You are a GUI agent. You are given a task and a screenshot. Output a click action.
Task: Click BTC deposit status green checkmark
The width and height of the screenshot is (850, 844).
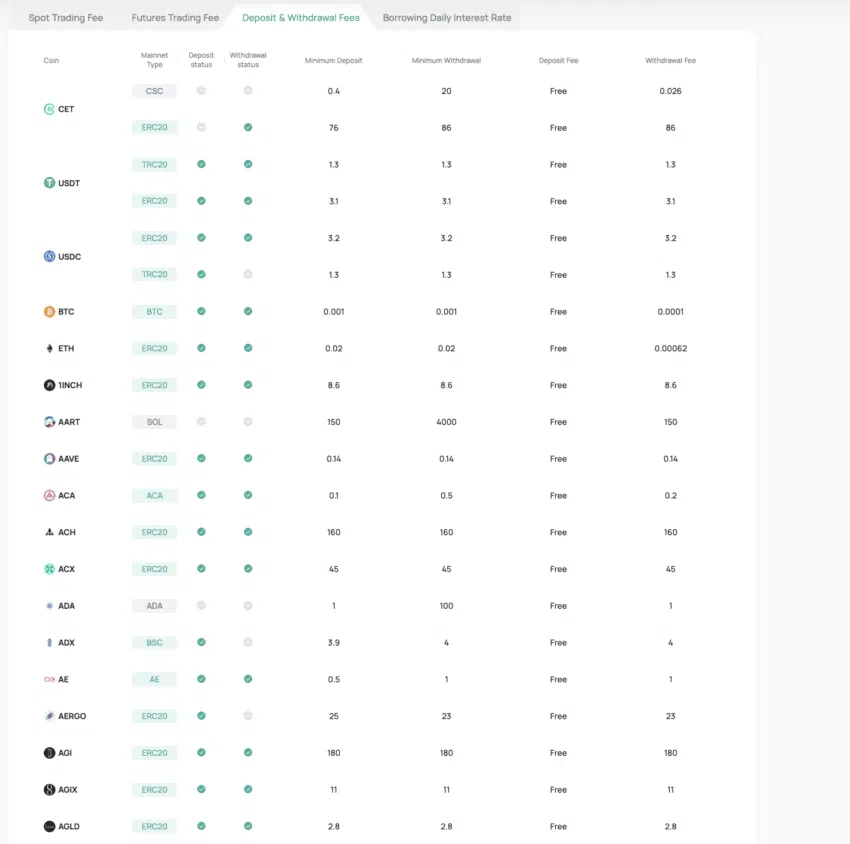tap(201, 311)
